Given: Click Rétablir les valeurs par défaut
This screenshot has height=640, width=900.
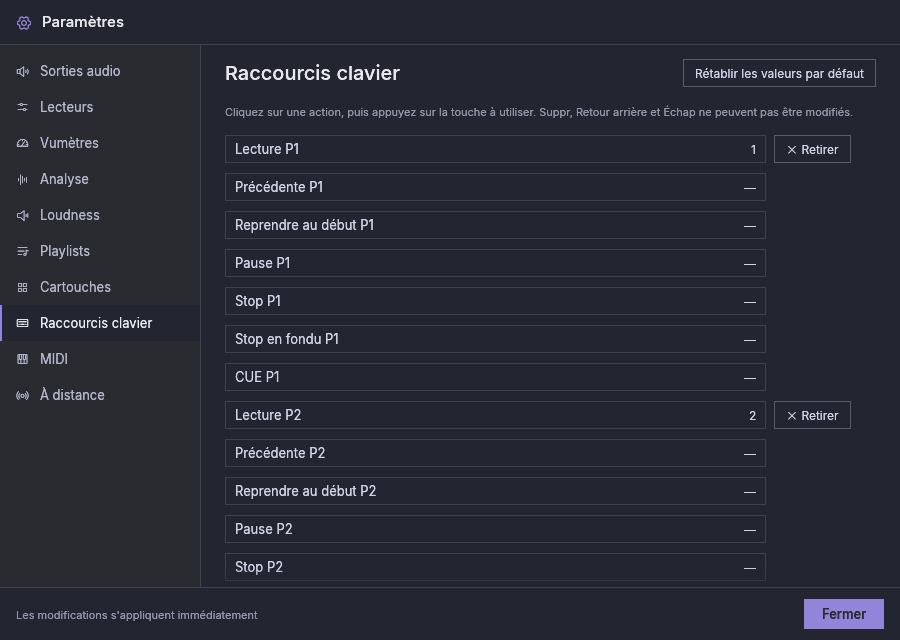Looking at the screenshot, I should pos(779,73).
